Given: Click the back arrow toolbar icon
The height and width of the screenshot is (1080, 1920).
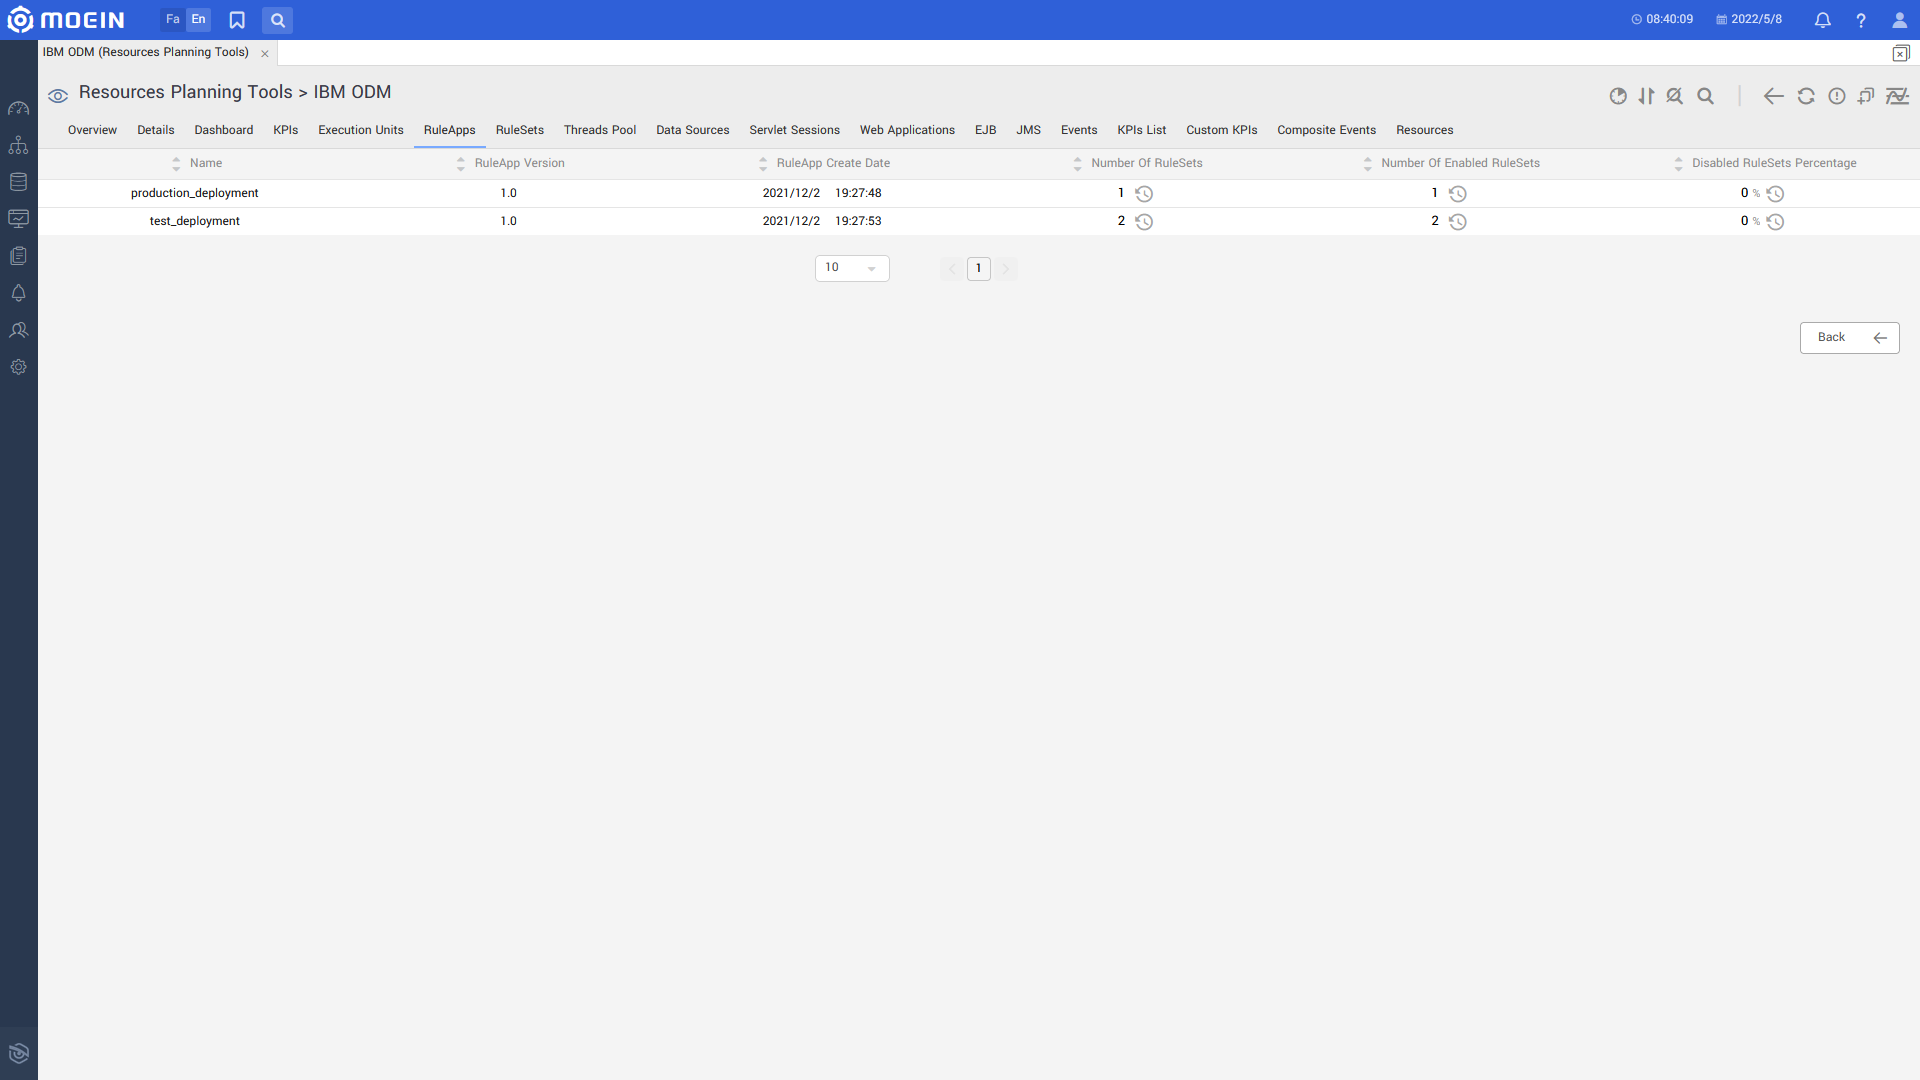Looking at the screenshot, I should coord(1774,96).
